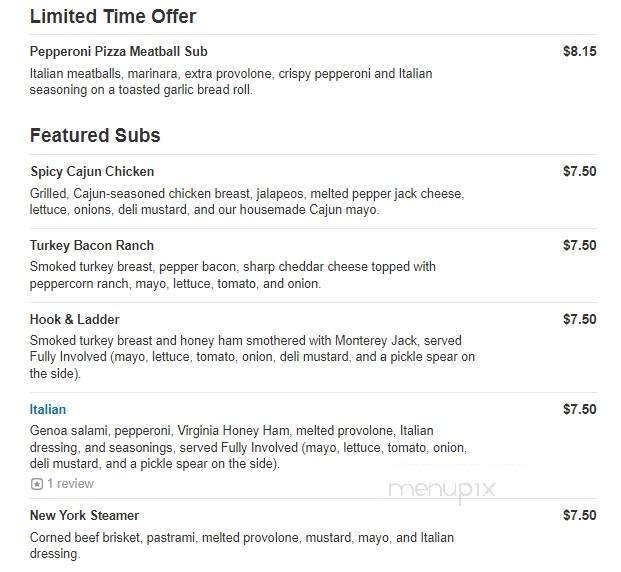Select Spicy Cajun Chicken menu item
621x572 pixels.
92,171
